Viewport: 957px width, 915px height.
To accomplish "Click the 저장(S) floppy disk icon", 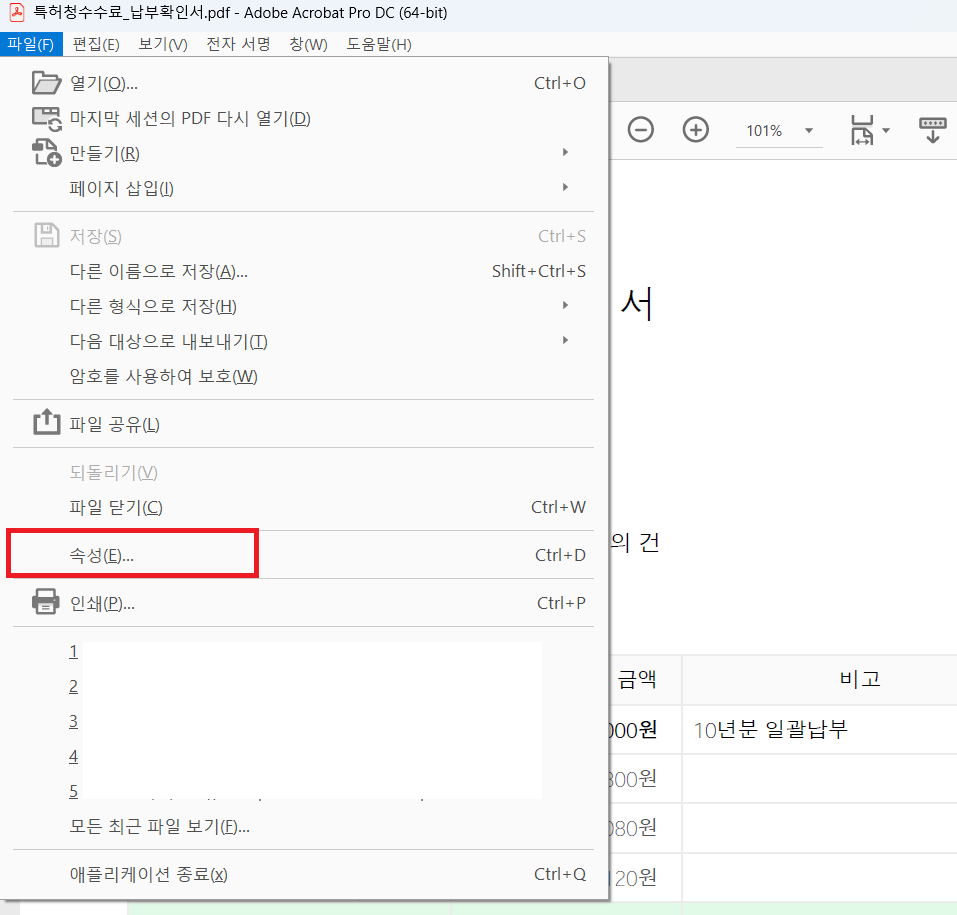I will (46, 235).
